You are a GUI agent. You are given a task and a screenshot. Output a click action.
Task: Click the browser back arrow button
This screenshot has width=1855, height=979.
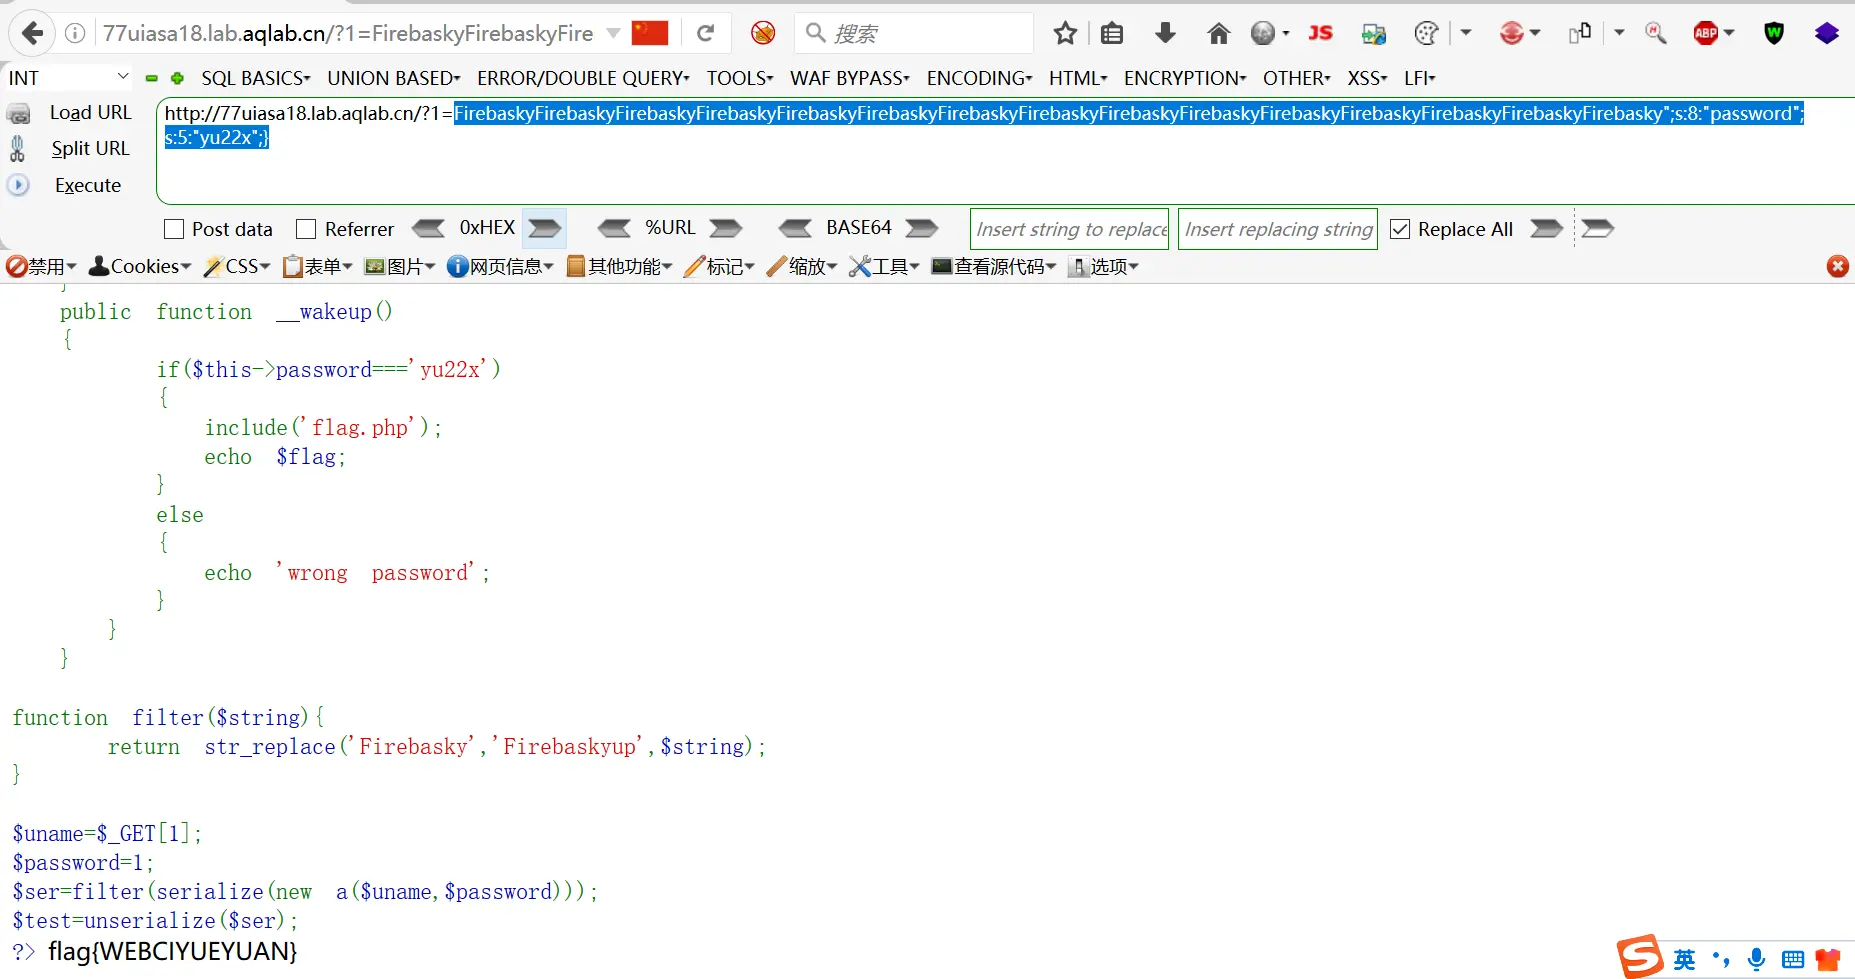tap(32, 33)
